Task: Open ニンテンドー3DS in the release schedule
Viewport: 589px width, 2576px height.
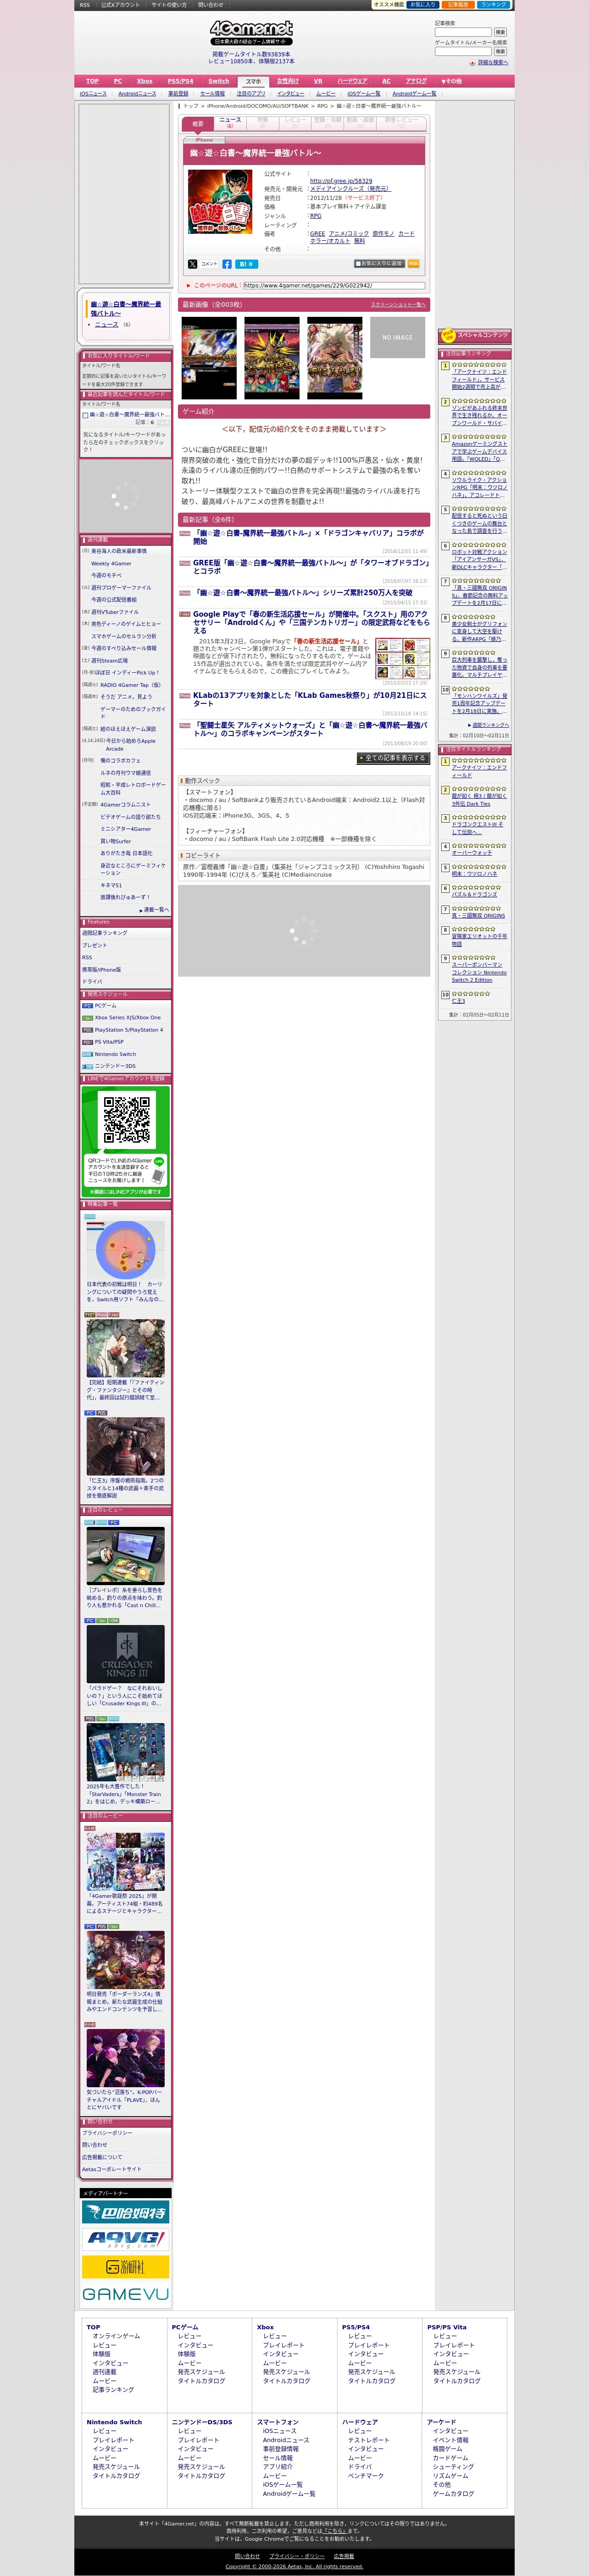Action: (115, 1067)
